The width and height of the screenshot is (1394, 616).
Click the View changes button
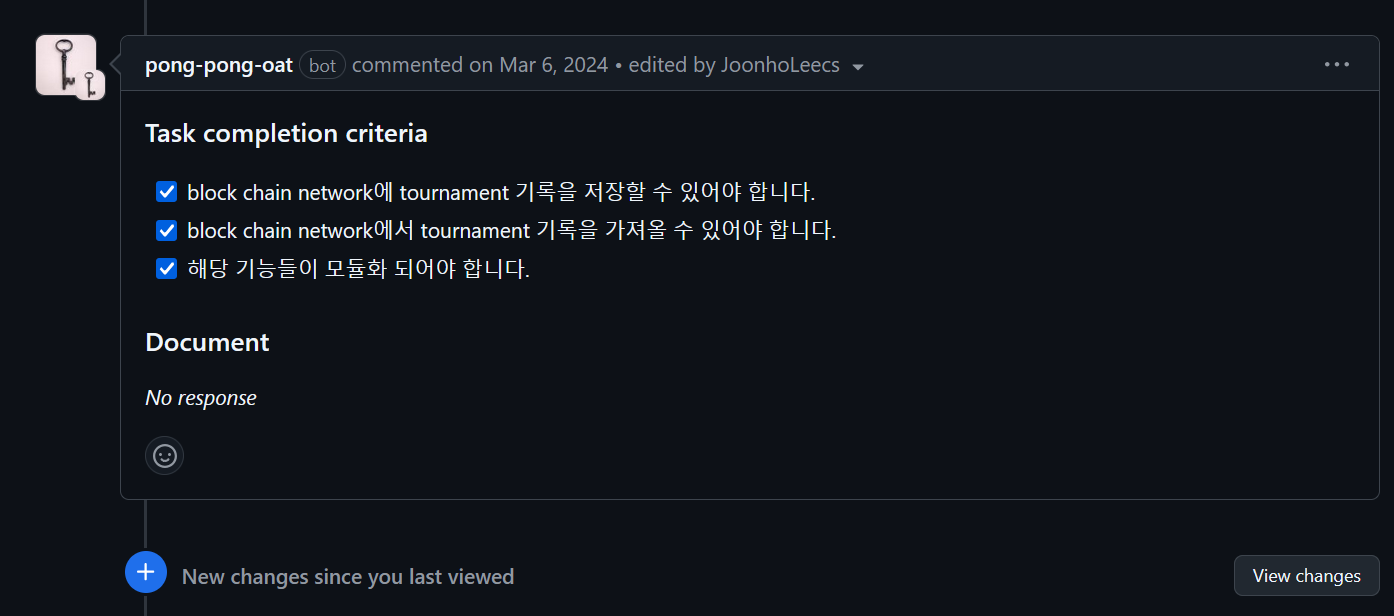point(1306,576)
